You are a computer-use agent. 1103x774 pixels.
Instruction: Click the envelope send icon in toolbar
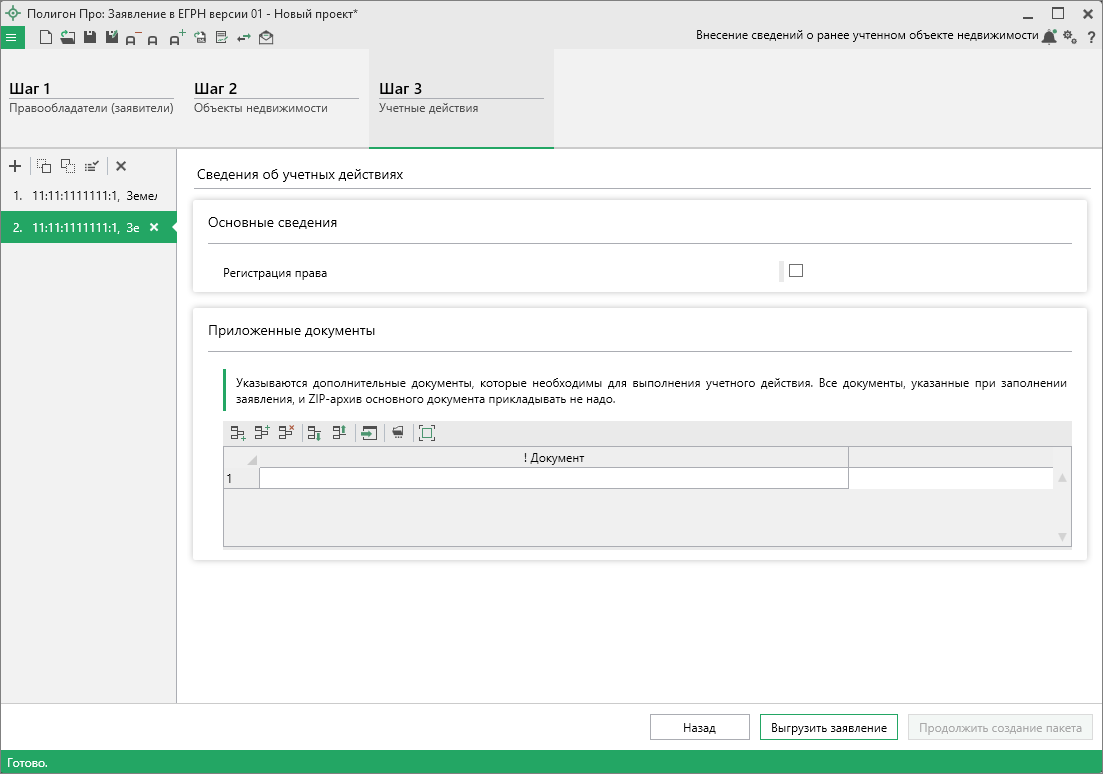pyautogui.click(x=265, y=38)
